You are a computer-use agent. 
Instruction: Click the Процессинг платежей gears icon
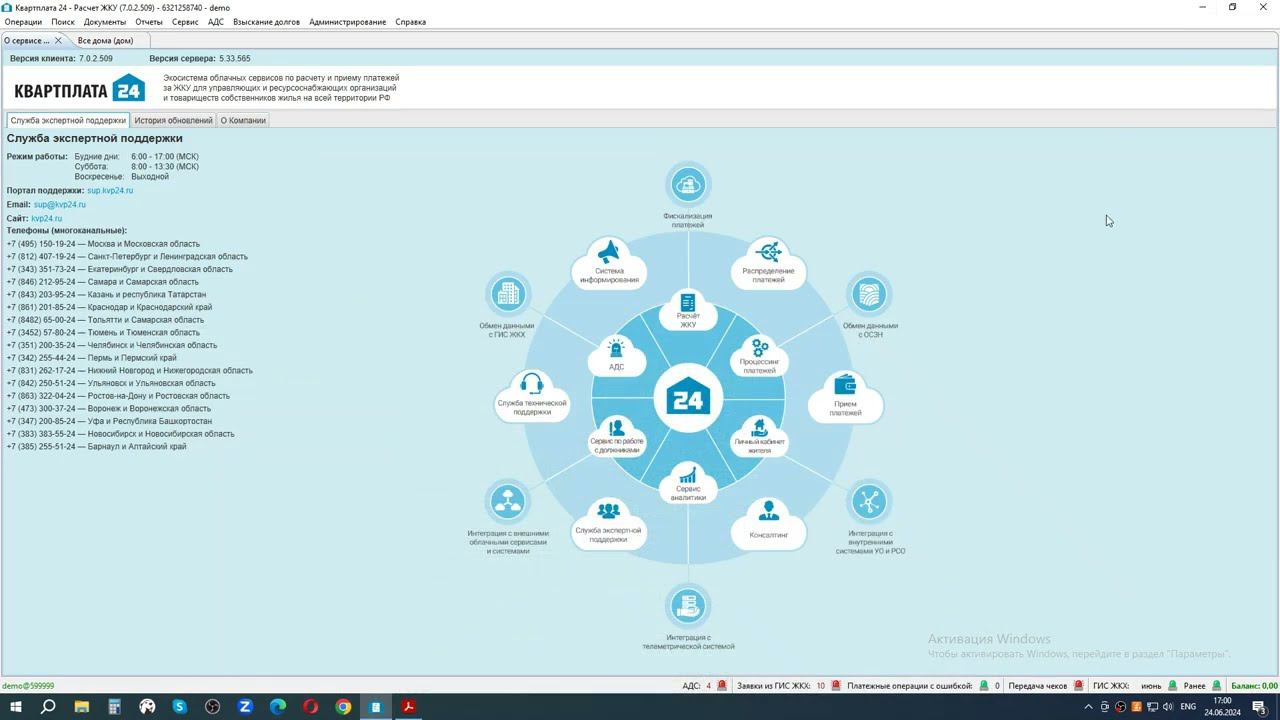(760, 347)
